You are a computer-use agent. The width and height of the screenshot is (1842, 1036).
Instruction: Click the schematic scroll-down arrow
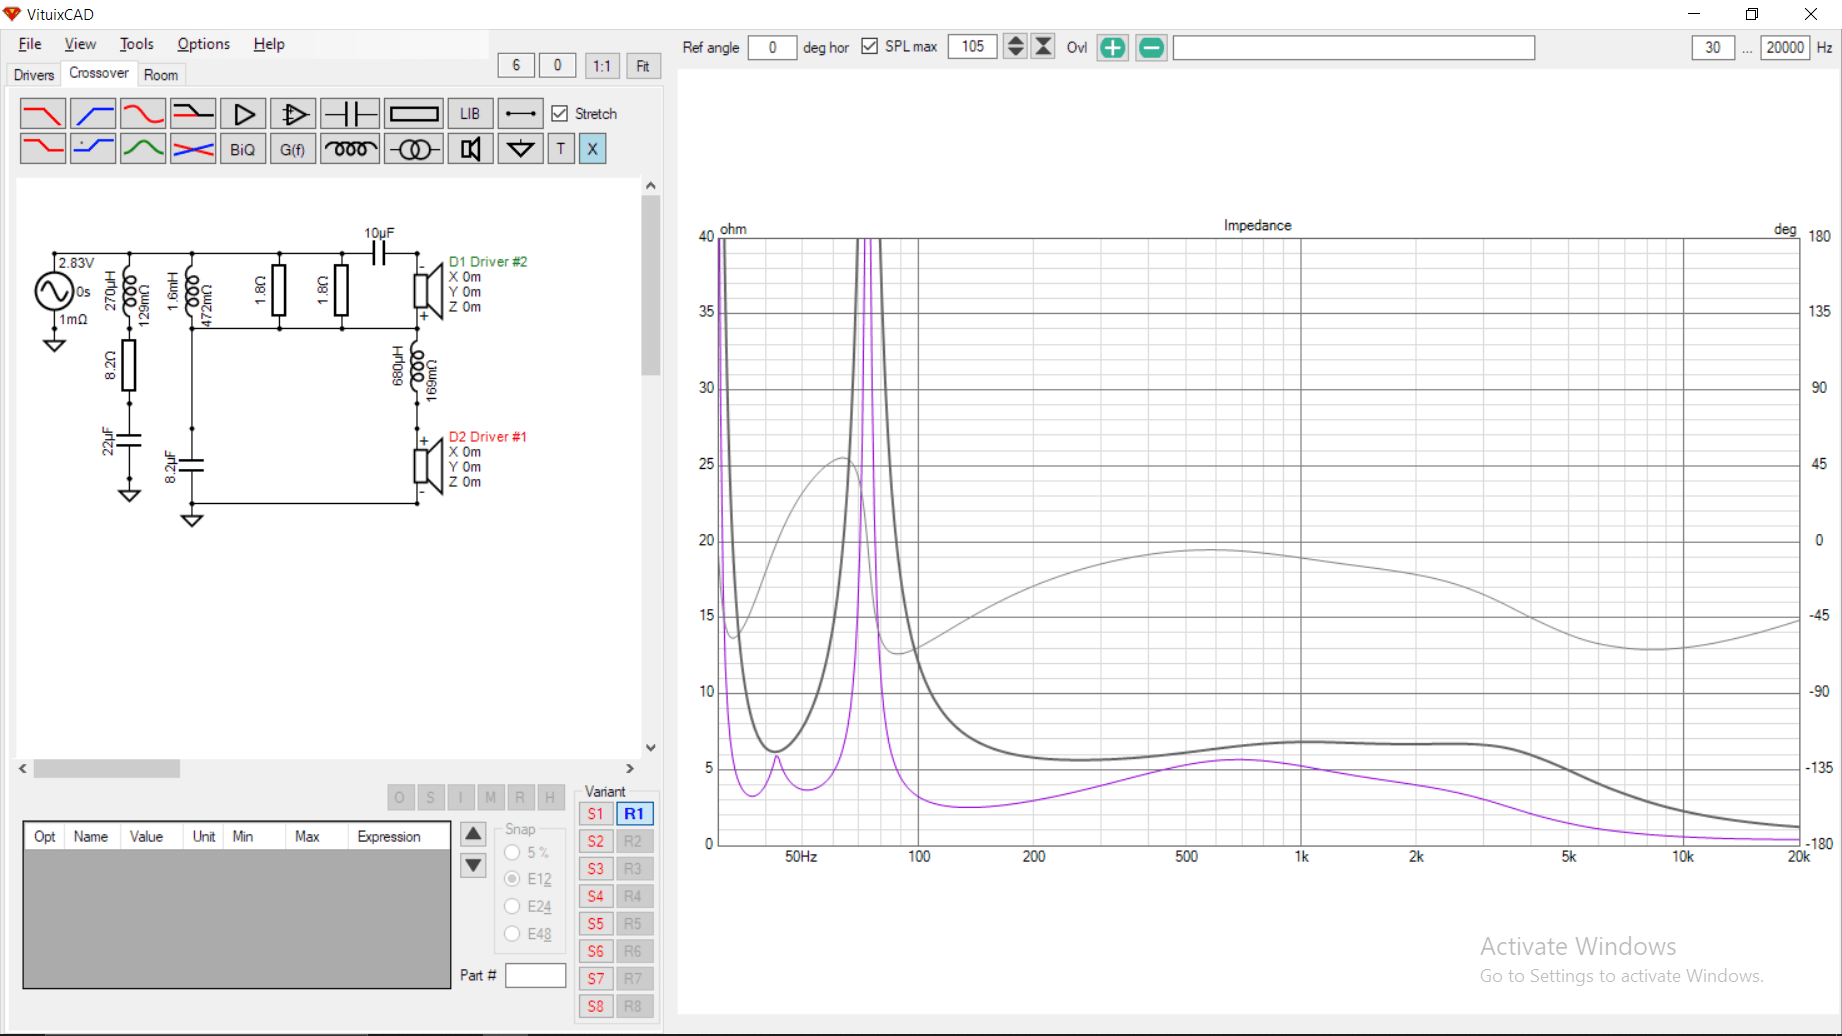coord(651,748)
